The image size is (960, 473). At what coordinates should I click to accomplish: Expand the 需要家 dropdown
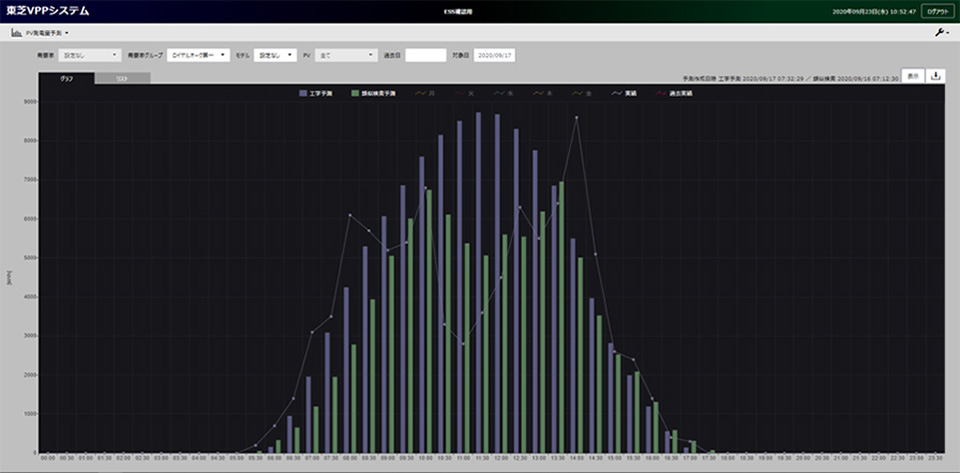click(90, 55)
